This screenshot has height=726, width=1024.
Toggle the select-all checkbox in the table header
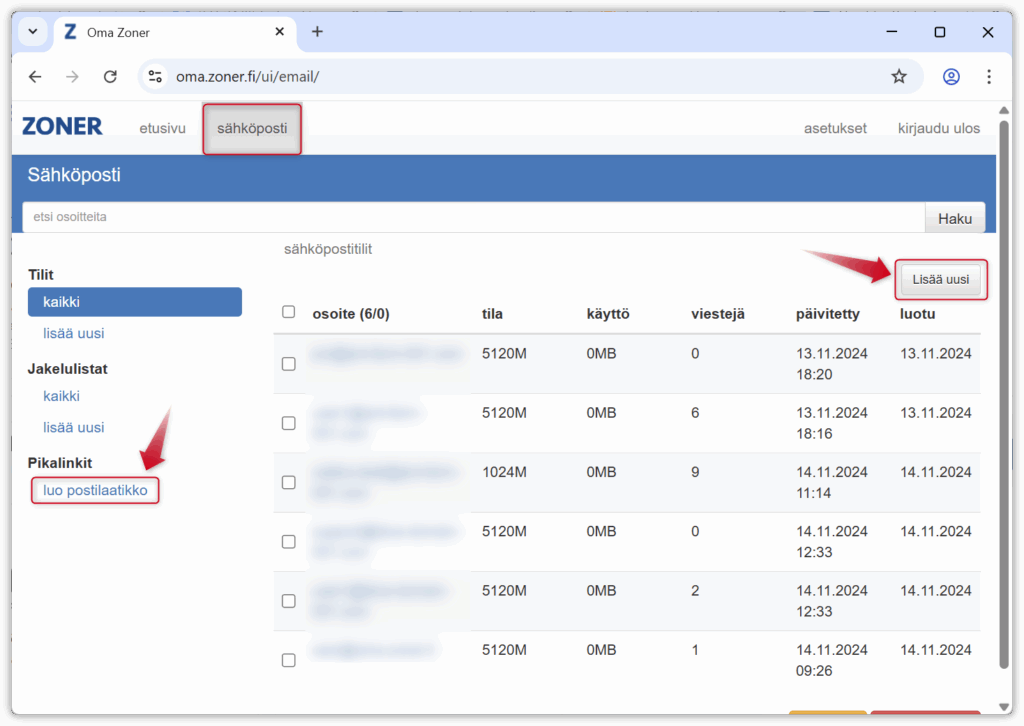289,312
